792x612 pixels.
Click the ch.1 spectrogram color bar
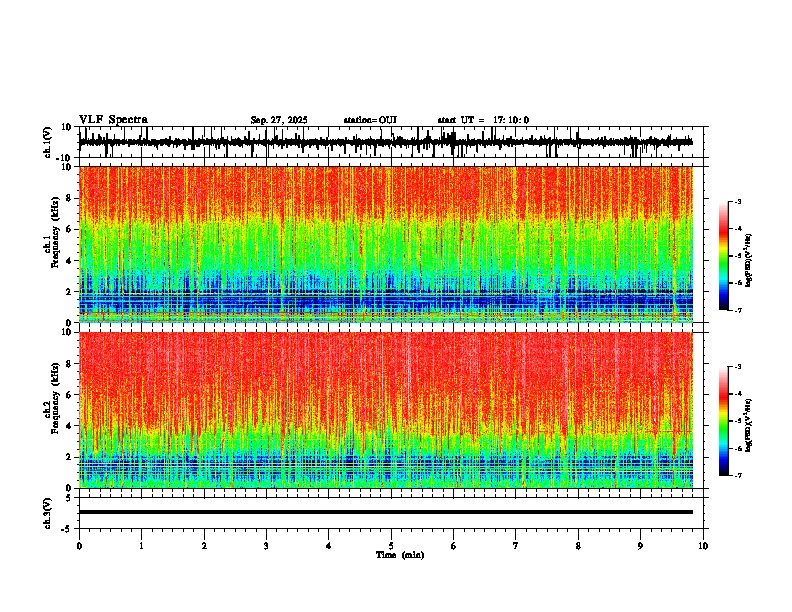click(724, 256)
